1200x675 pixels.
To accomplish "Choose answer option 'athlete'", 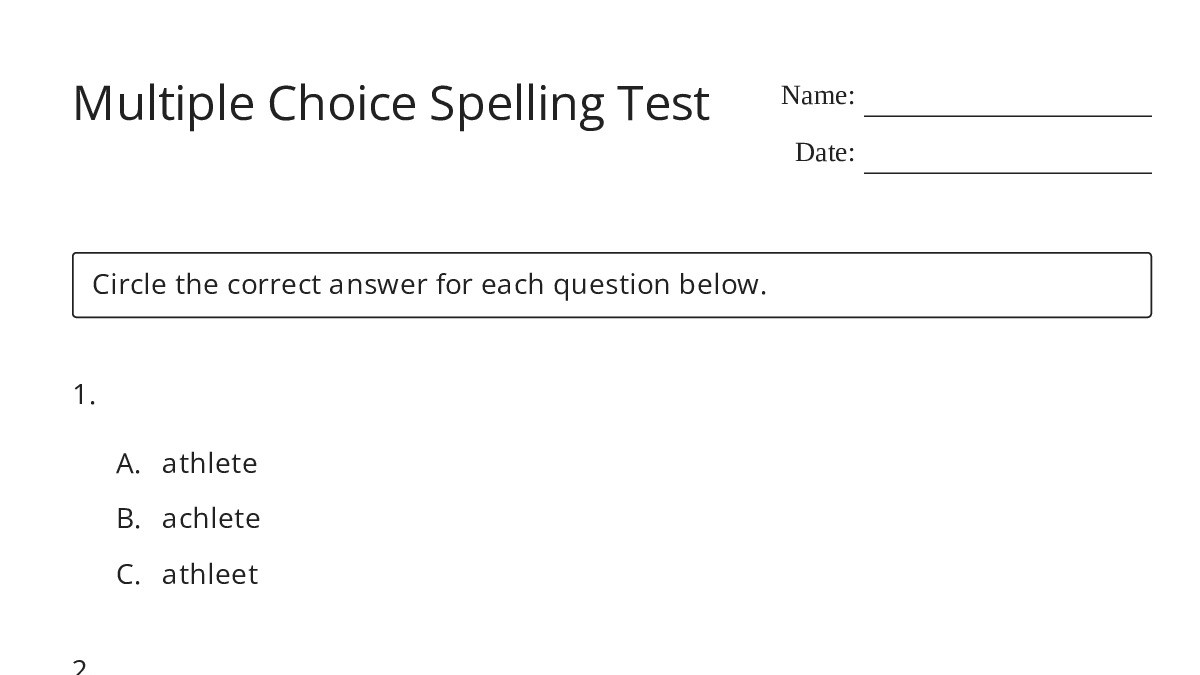I will coord(210,463).
